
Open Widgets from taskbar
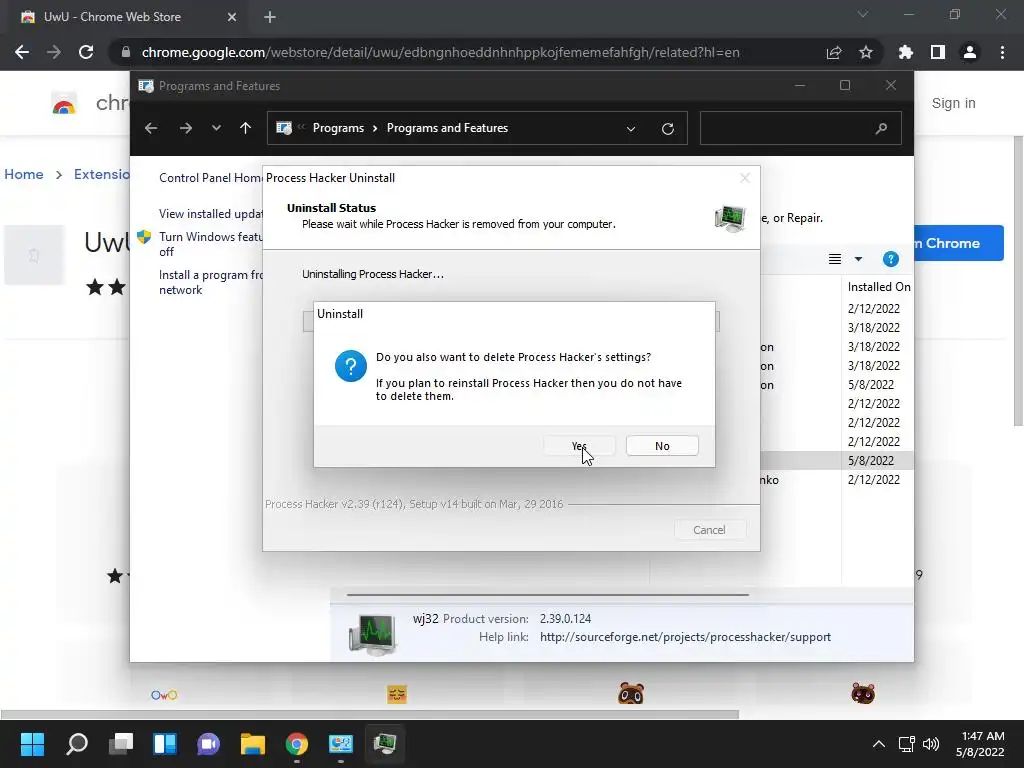pos(165,743)
